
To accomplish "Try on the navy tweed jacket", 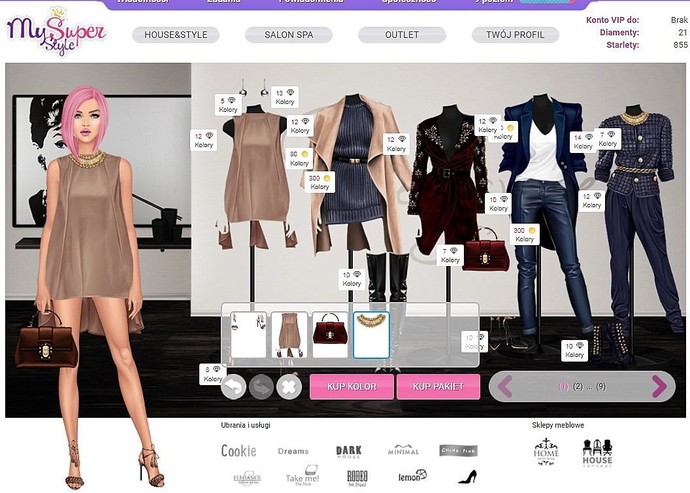I will pos(634,154).
